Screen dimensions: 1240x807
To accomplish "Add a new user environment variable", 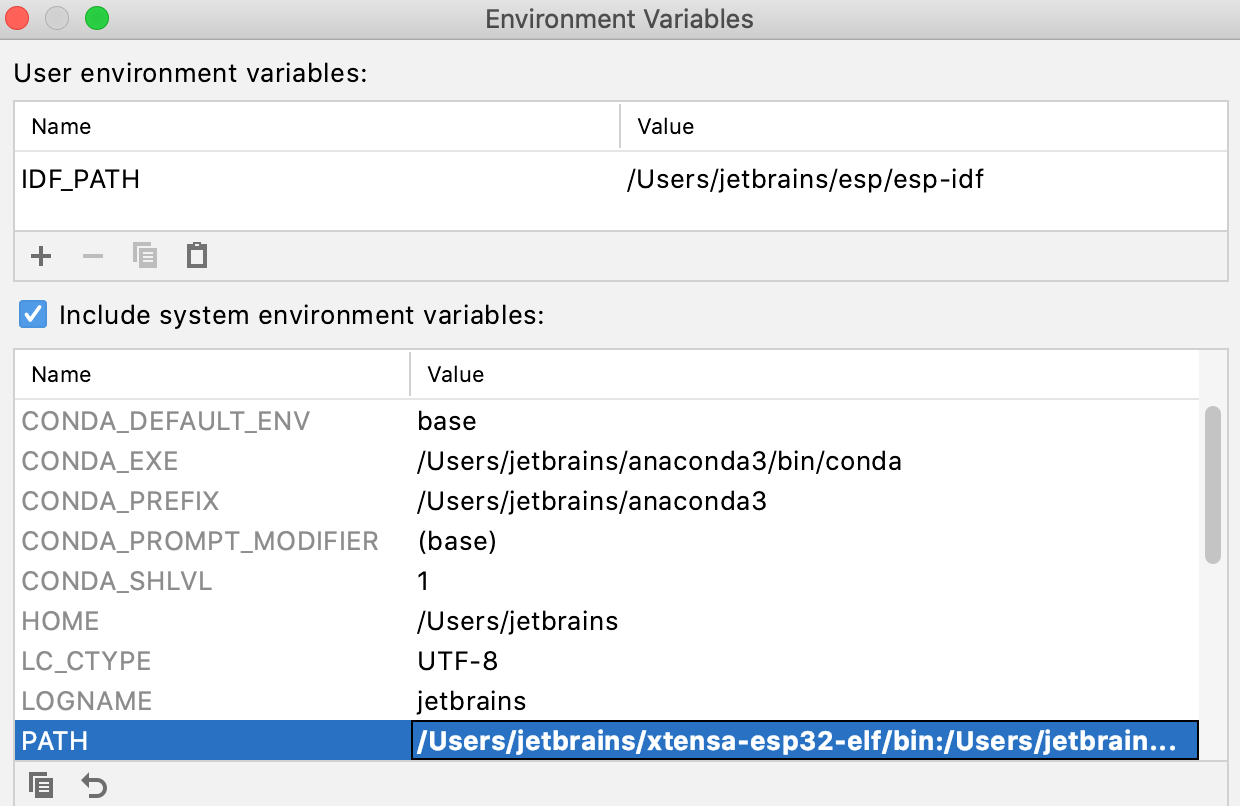I will click(x=41, y=256).
